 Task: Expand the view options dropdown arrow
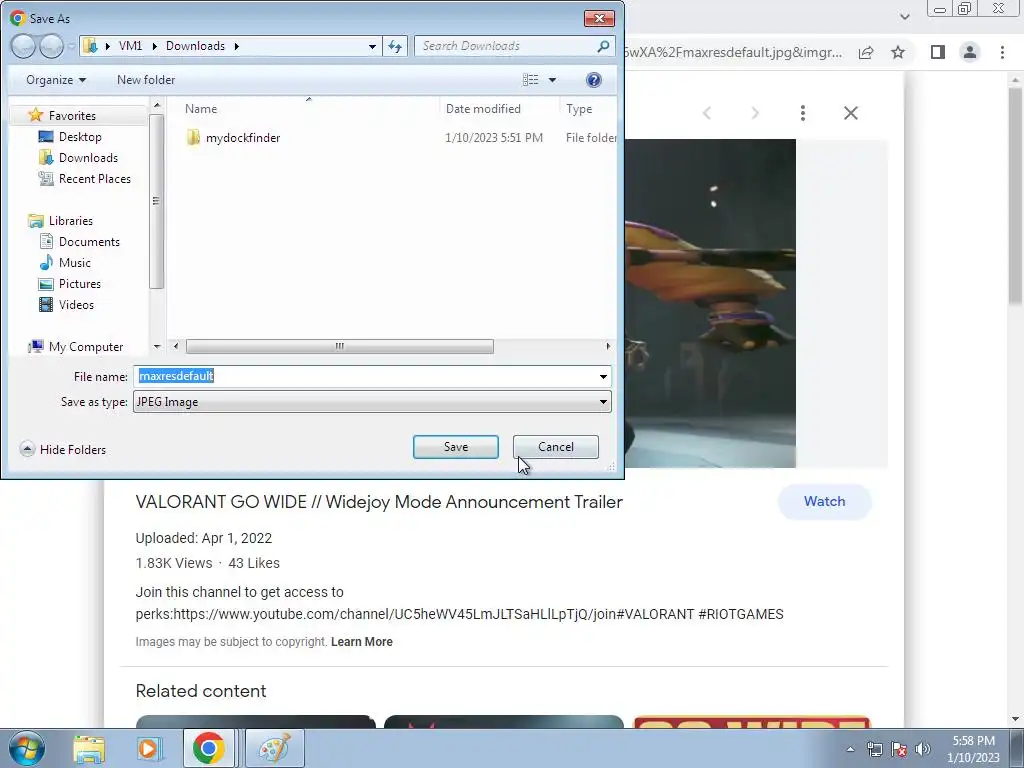(x=552, y=80)
